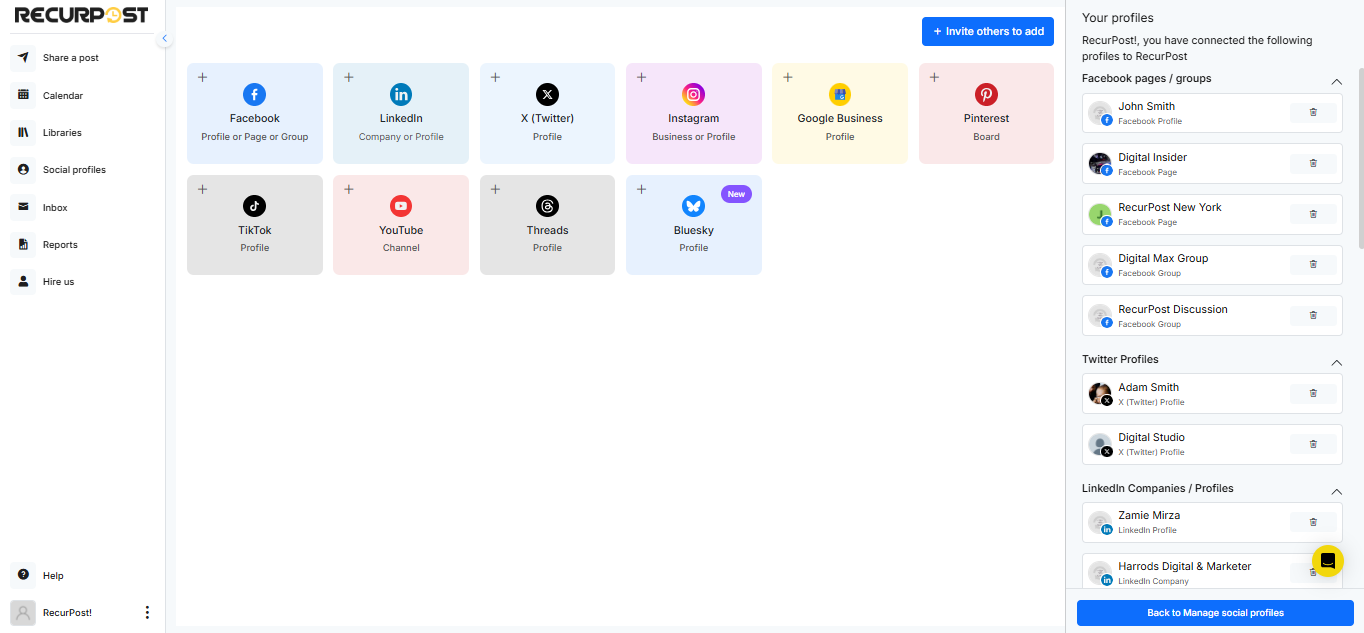Select the Harrods Digital & Marketer entry

click(x=1212, y=572)
